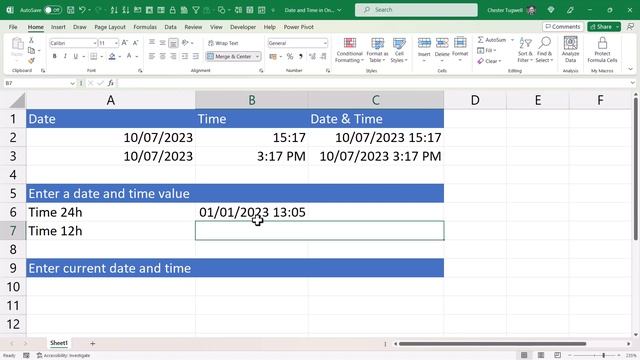640x360 pixels.
Task: Click the Increase Indent icon
Action: (196, 56)
